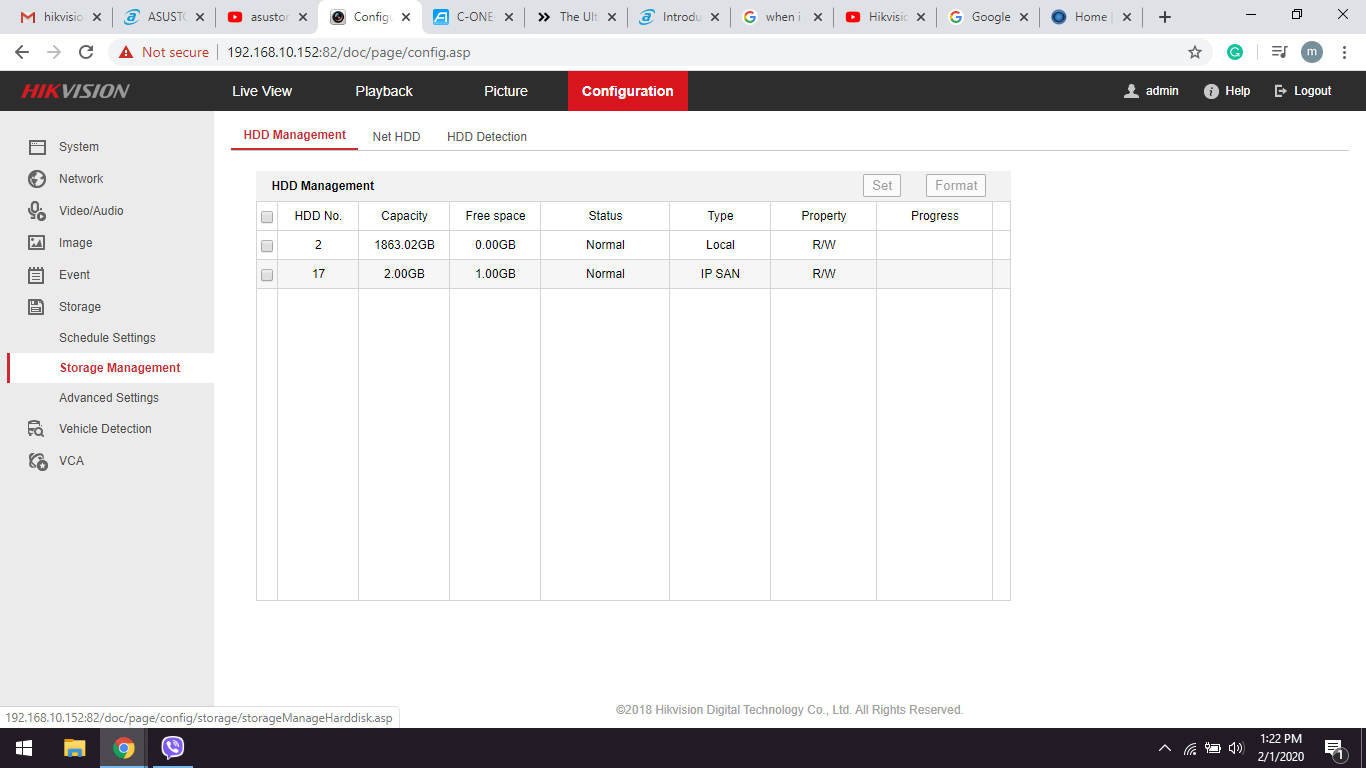
Task: Select the Video/Audio microphone icon
Action: 37,211
